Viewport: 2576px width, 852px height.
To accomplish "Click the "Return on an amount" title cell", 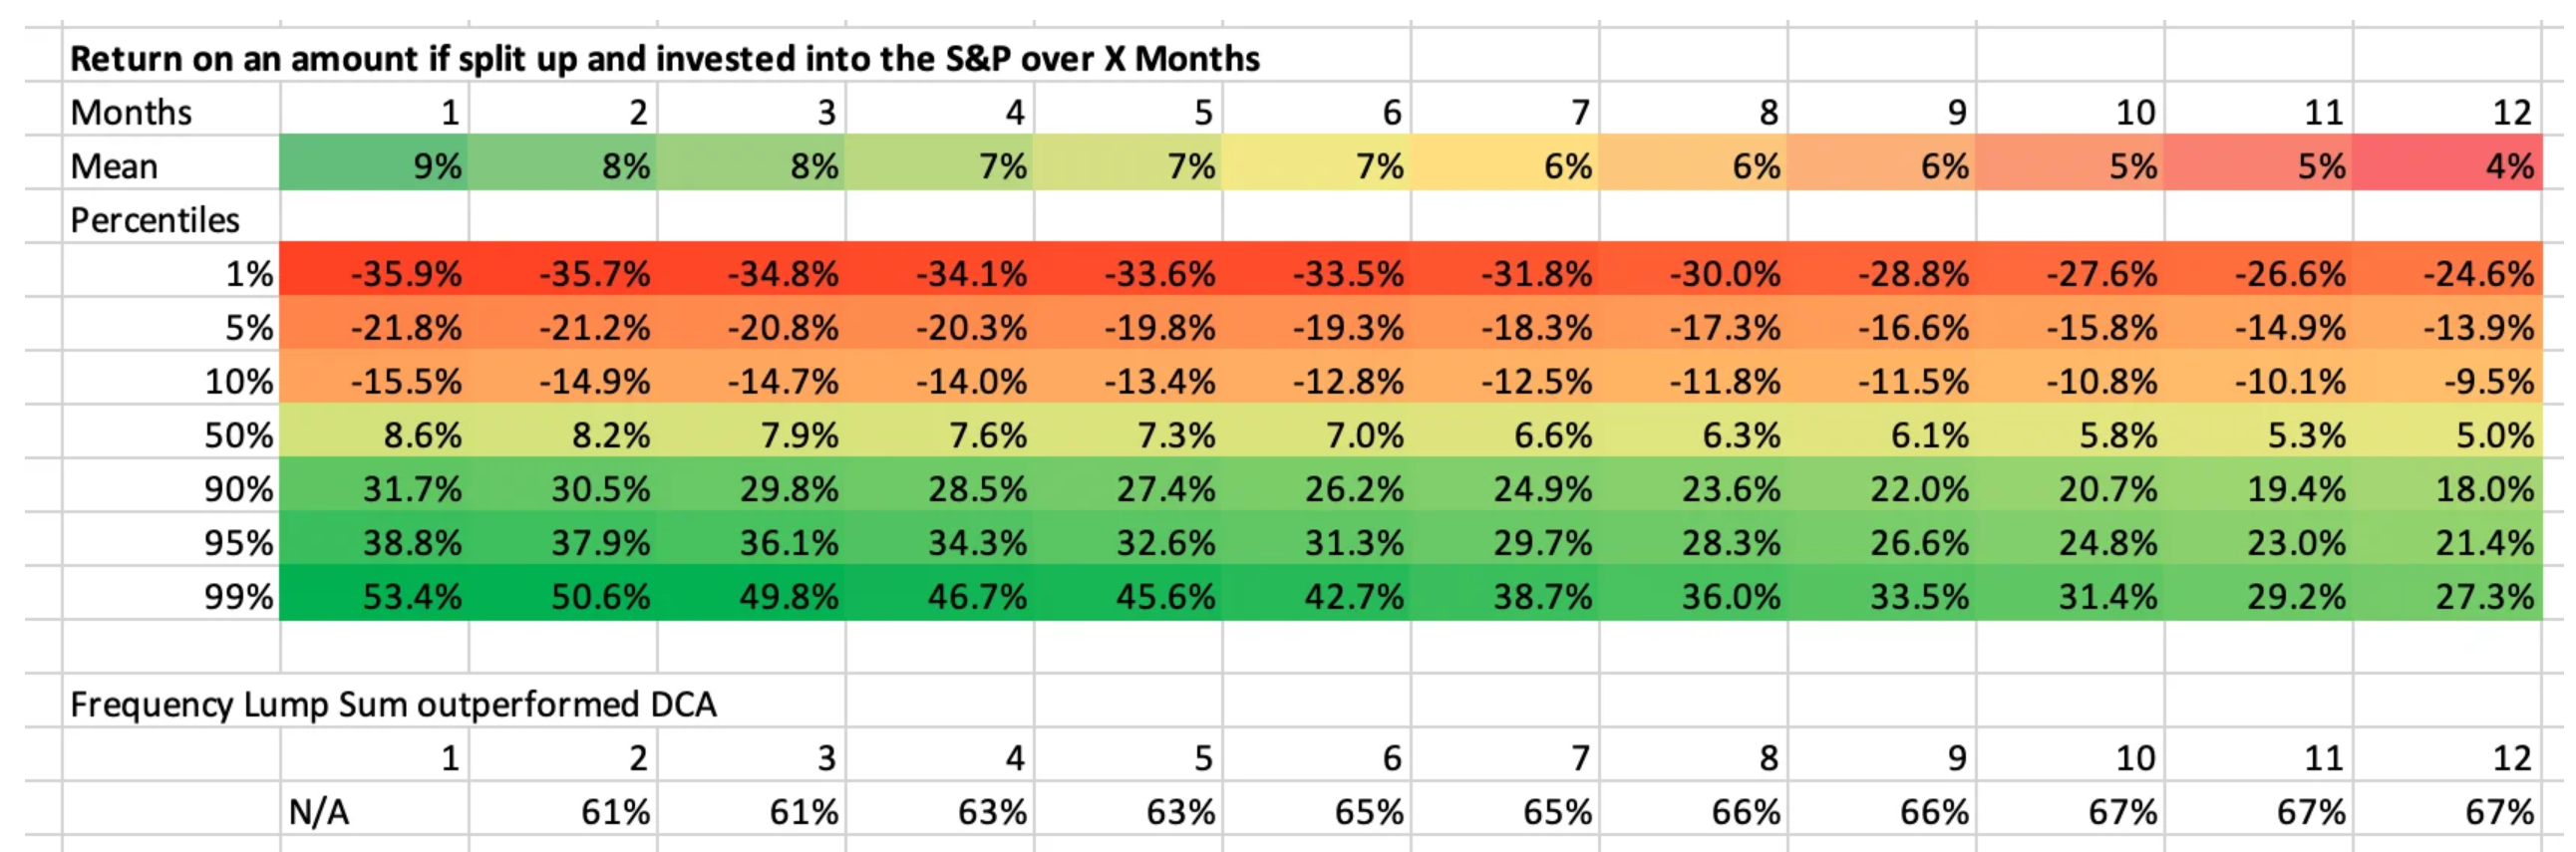I will [664, 58].
